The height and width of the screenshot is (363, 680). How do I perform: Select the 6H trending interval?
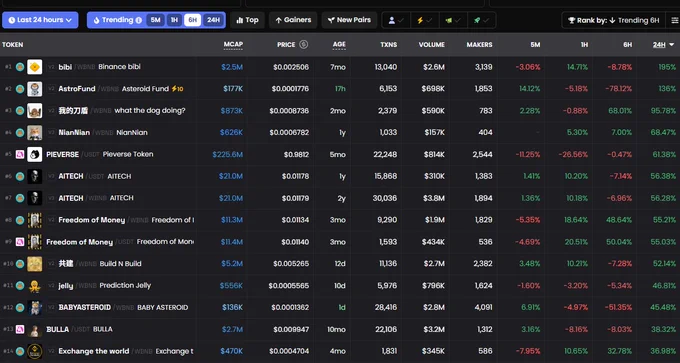[x=193, y=20]
